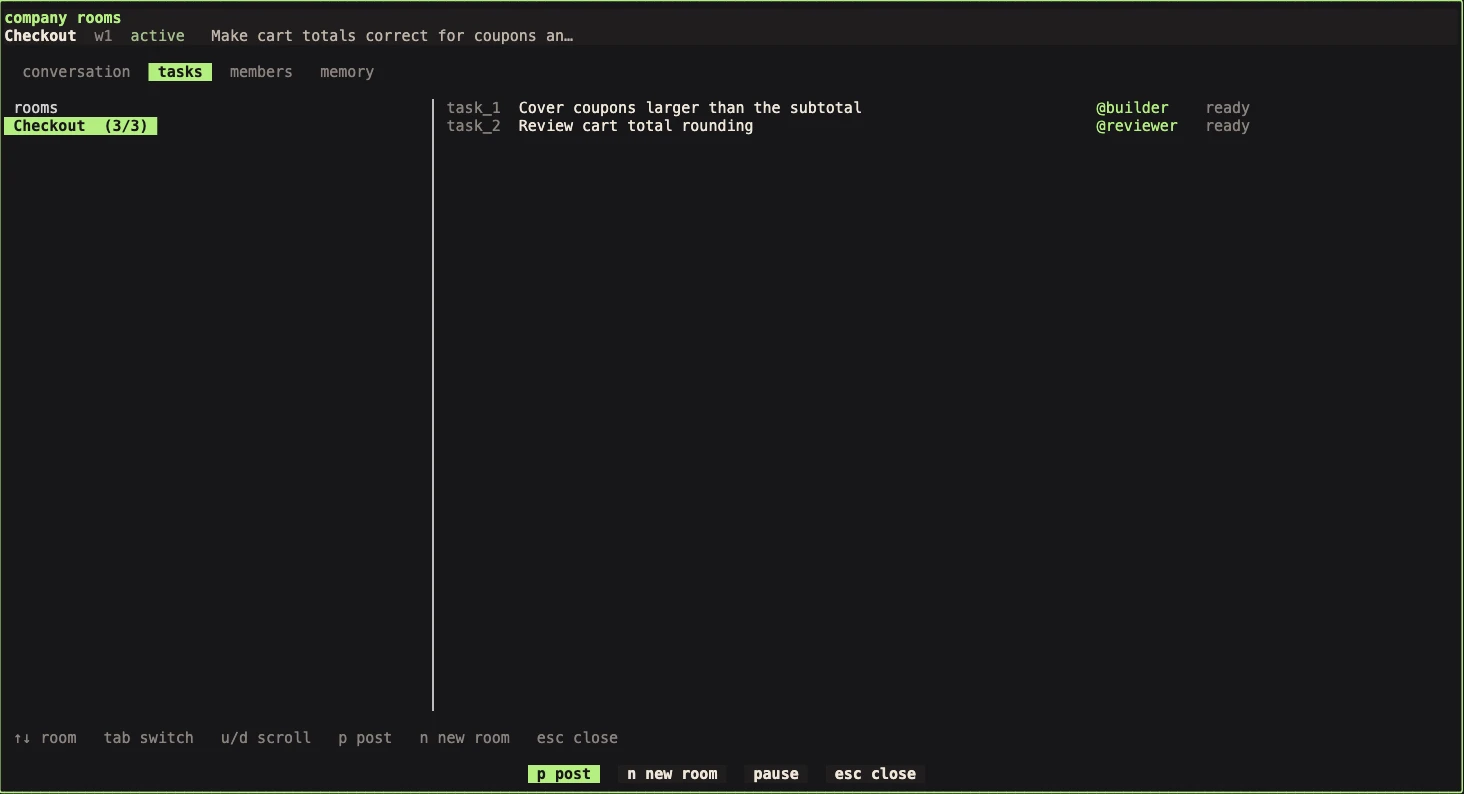The width and height of the screenshot is (1464, 794).
Task: Open task 'Cover coupons larger than the subtotal'
Action: (x=690, y=108)
